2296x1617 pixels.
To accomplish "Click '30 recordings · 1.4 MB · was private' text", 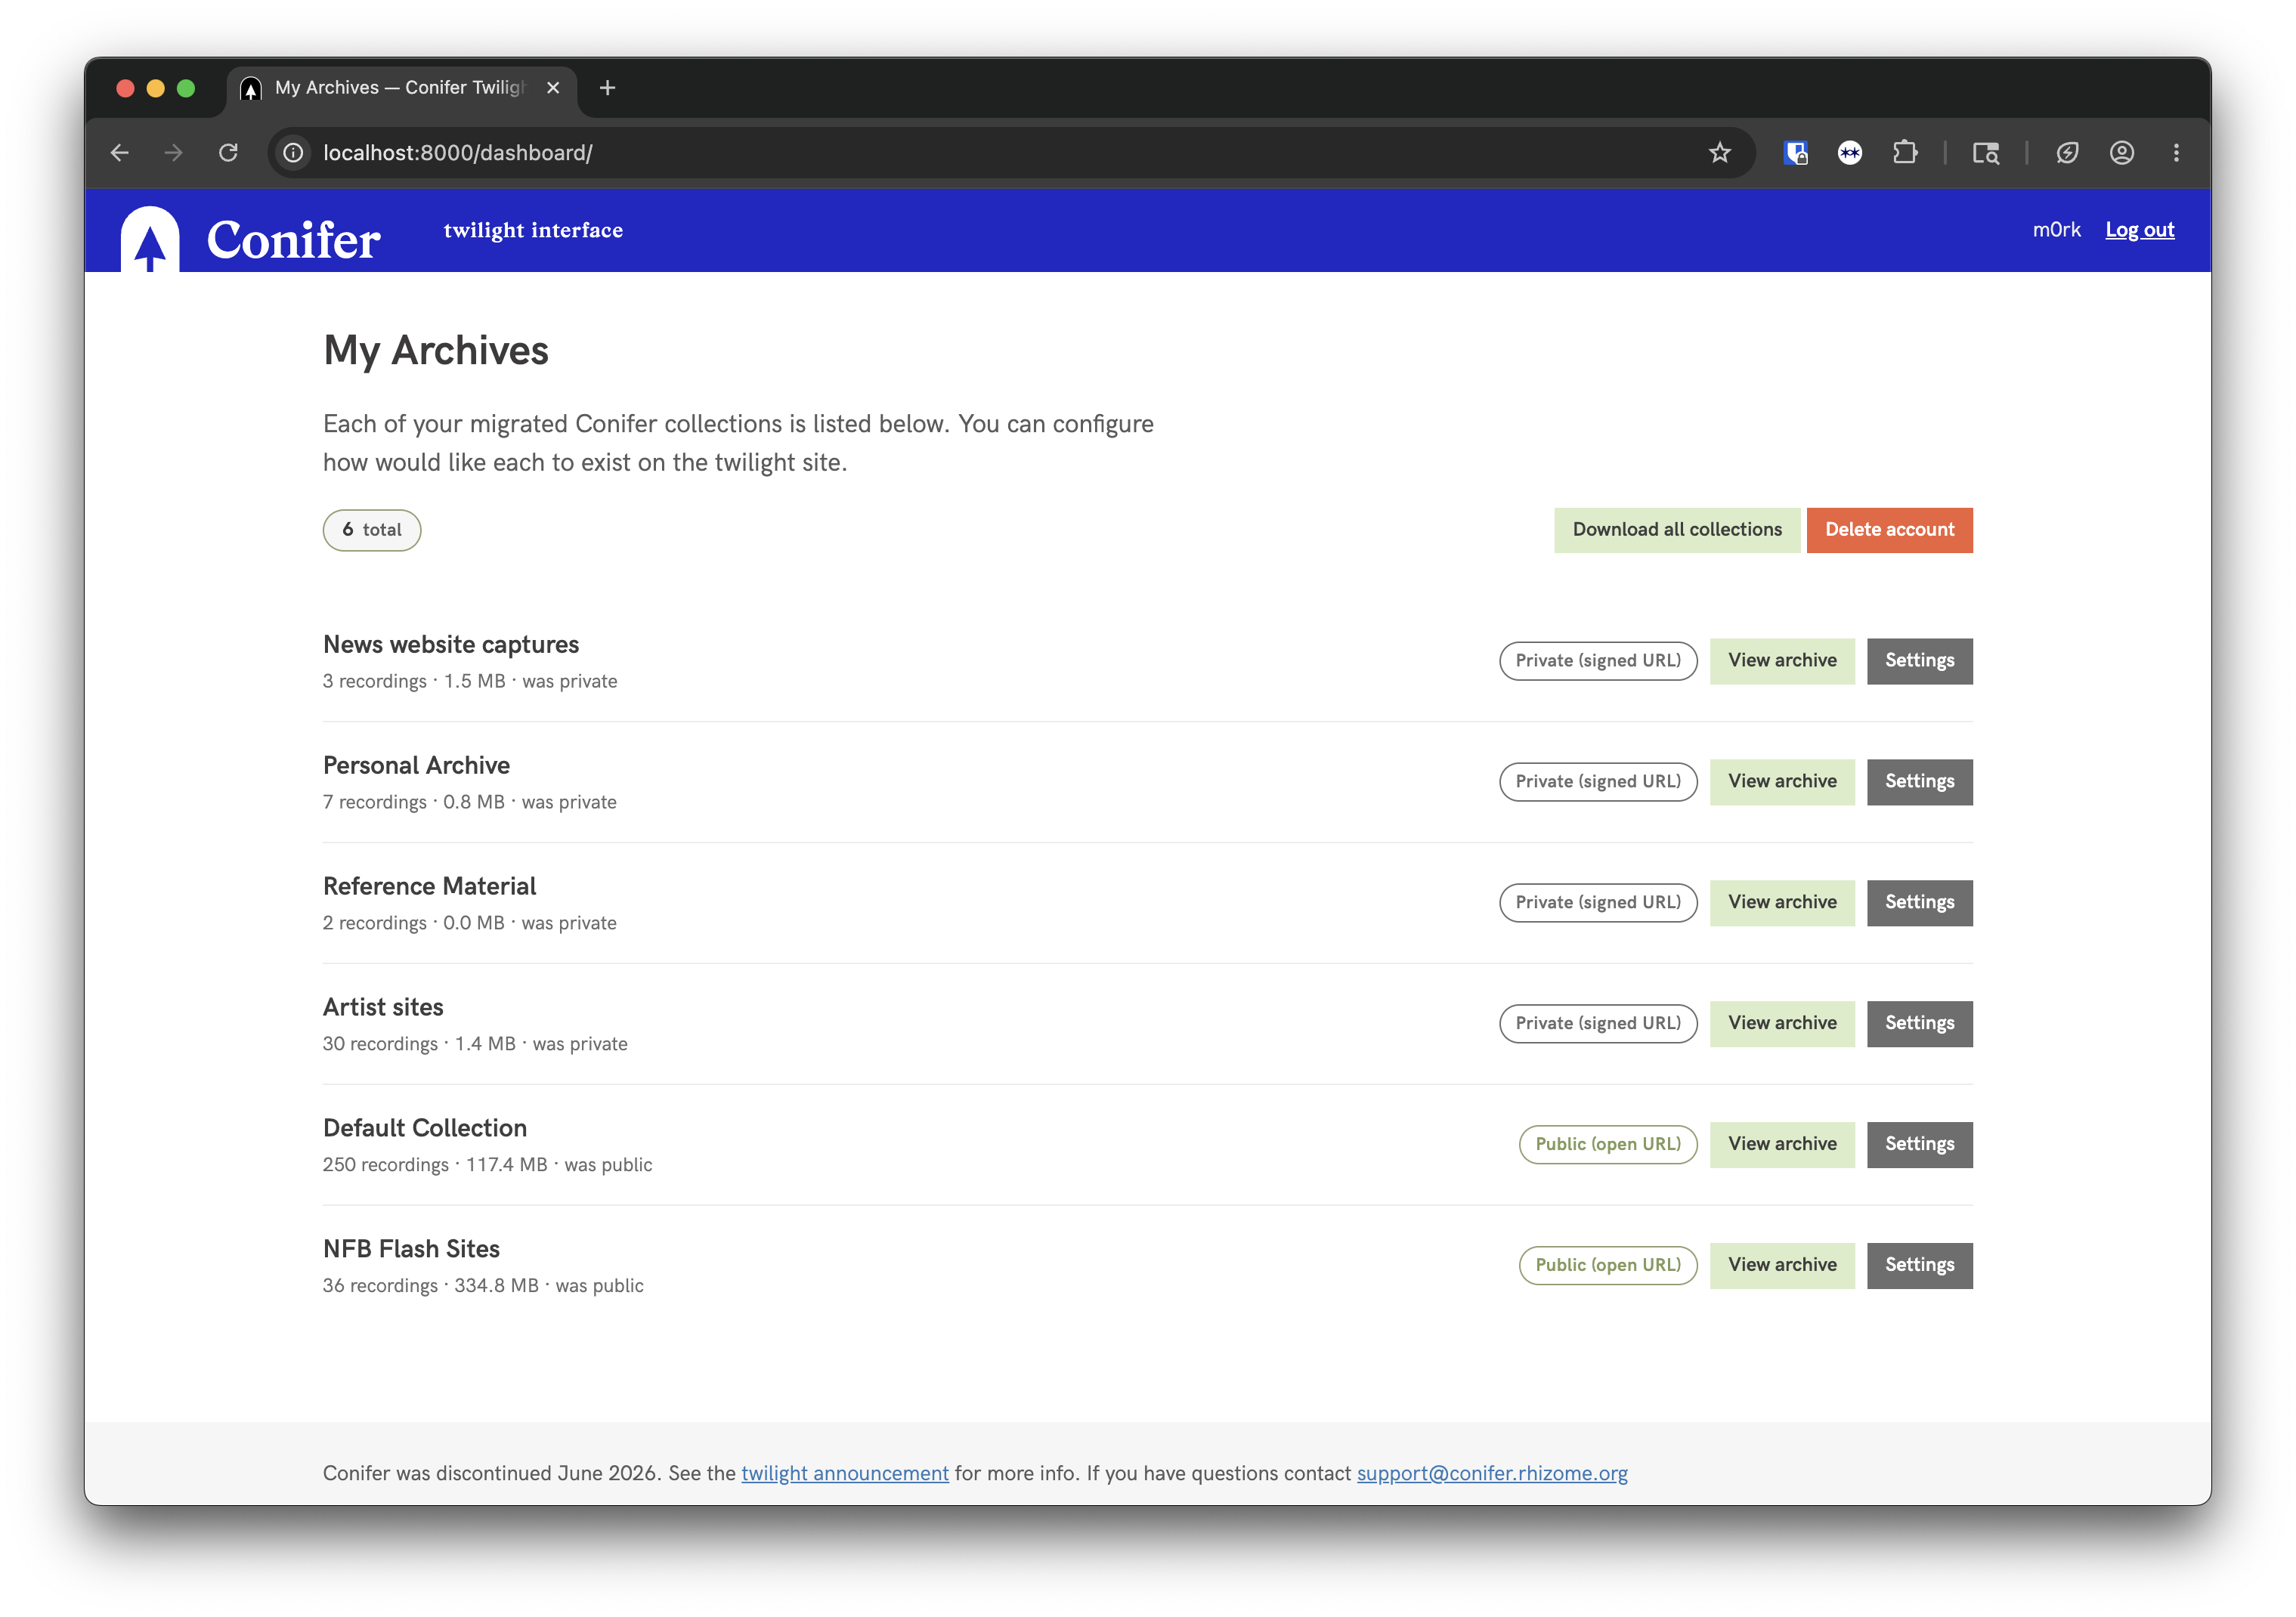I will tap(475, 1044).
